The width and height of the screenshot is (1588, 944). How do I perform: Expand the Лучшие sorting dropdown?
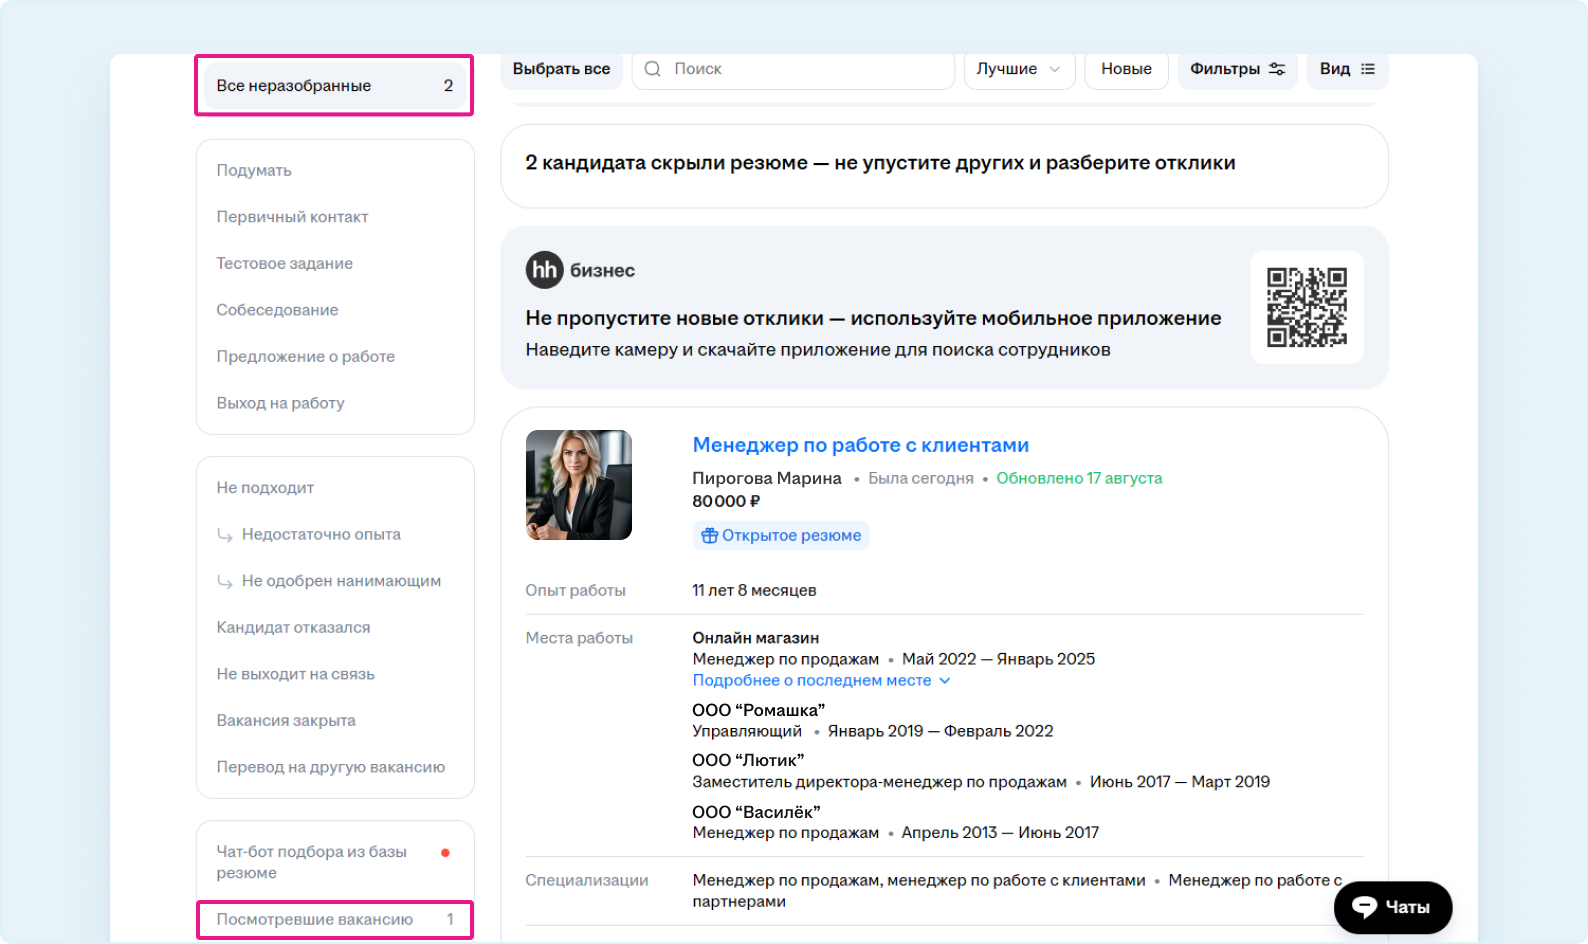coord(1018,69)
